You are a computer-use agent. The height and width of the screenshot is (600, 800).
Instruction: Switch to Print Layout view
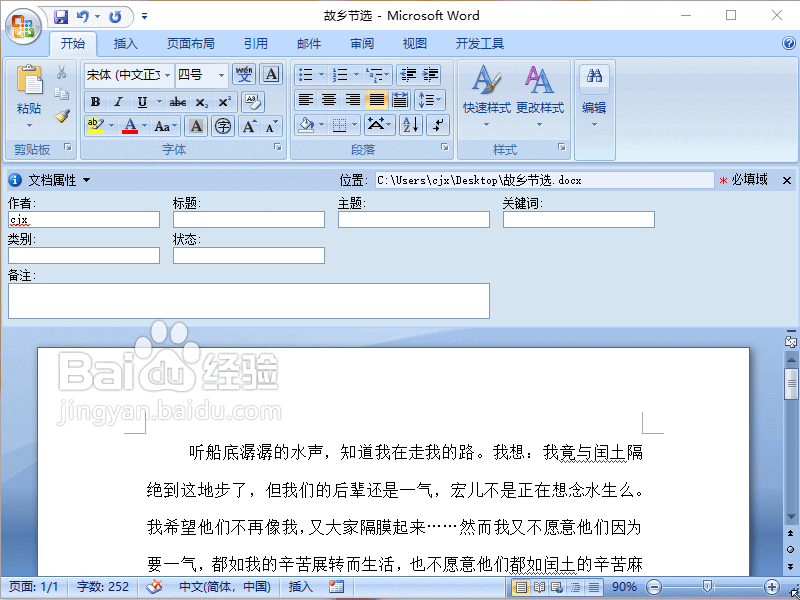click(520, 587)
